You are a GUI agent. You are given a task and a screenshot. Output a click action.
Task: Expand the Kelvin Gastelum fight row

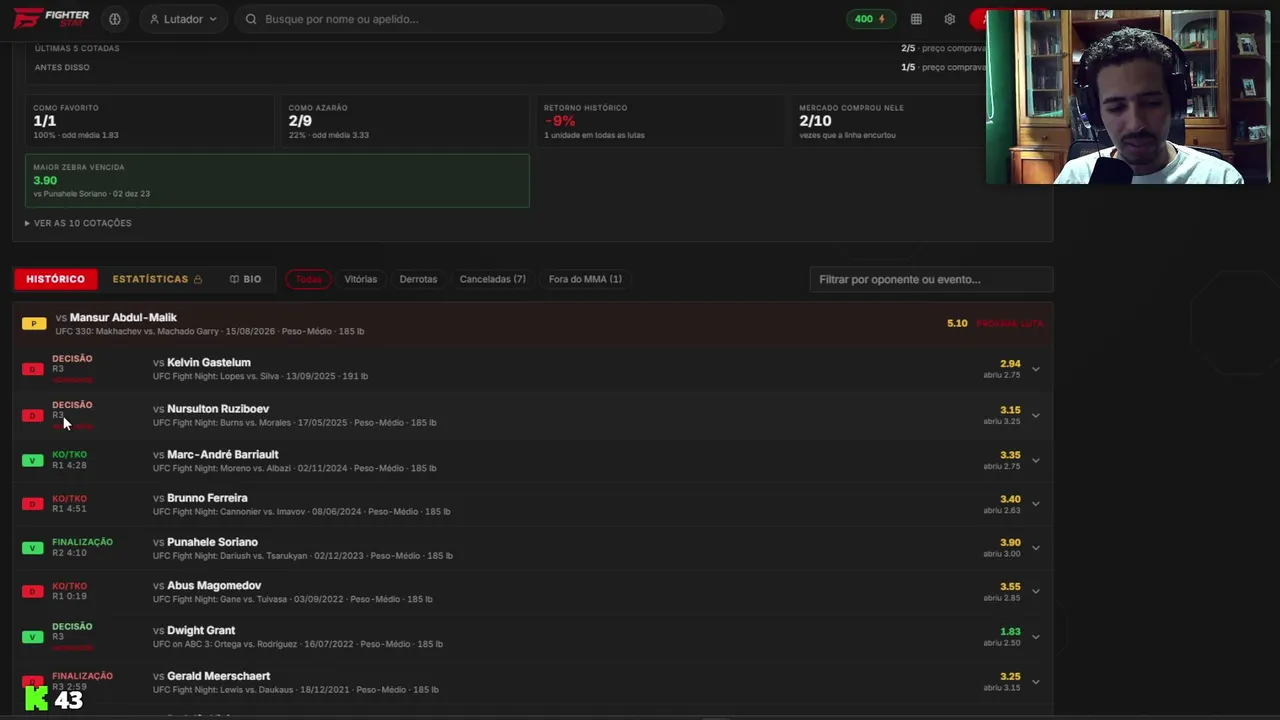(x=1036, y=369)
